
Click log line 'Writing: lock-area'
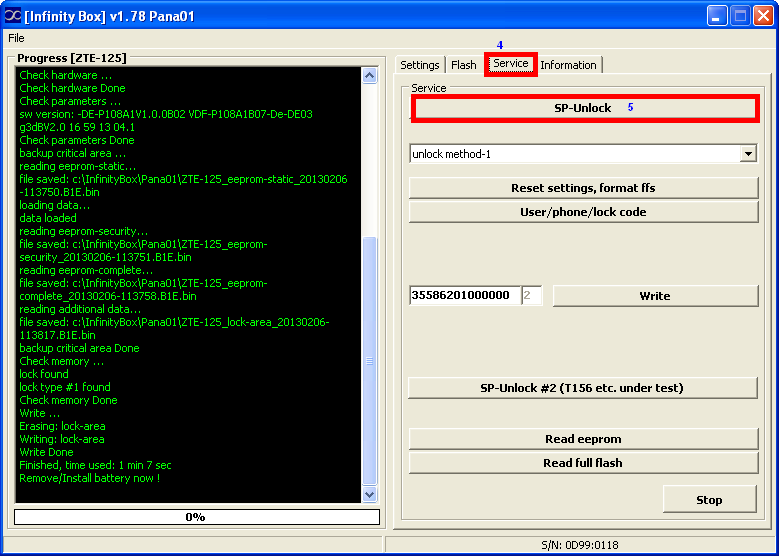pos(62,439)
